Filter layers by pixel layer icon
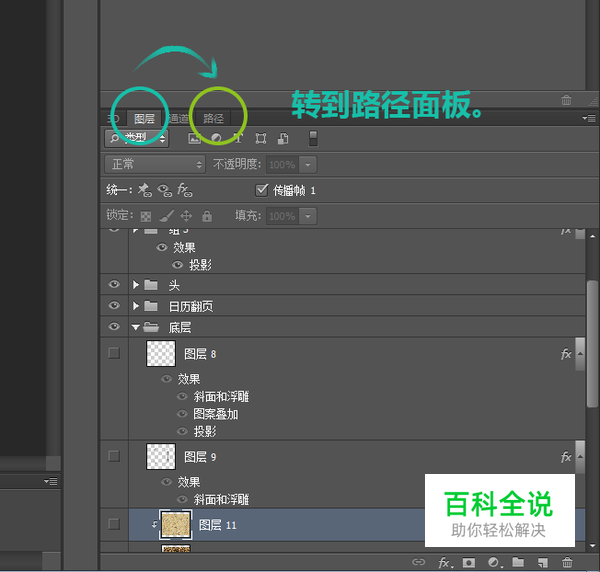This screenshot has width=600, height=572. click(194, 139)
